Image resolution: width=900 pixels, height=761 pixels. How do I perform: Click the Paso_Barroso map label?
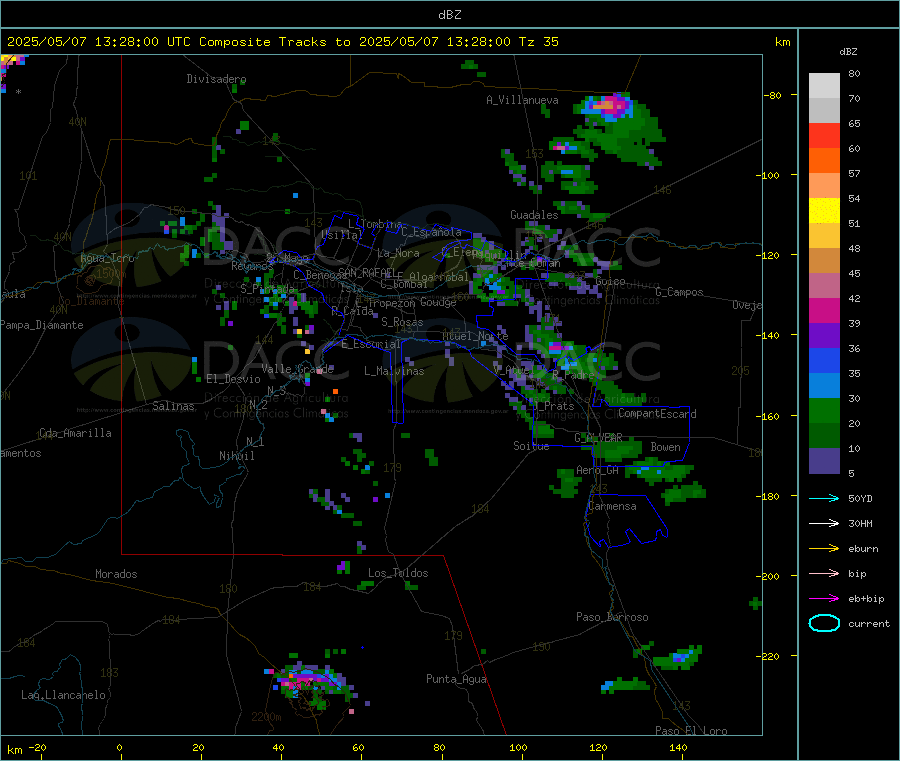tap(612, 617)
